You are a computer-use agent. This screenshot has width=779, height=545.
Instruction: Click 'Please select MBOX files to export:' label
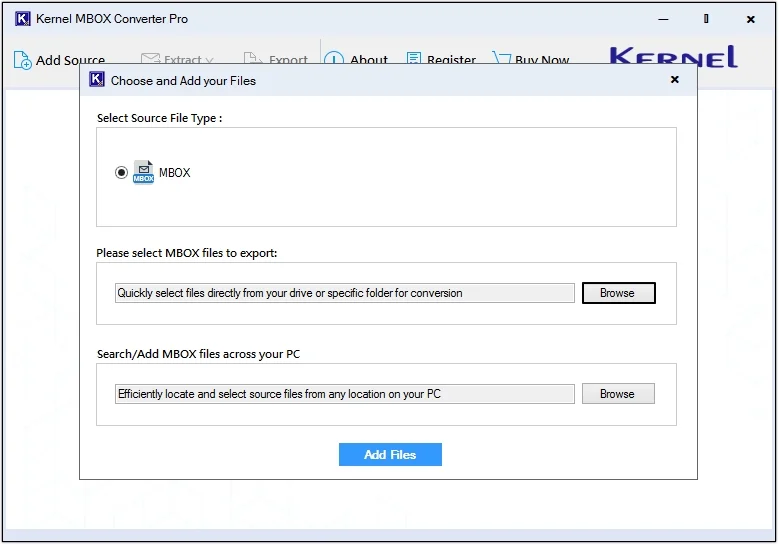coord(187,253)
